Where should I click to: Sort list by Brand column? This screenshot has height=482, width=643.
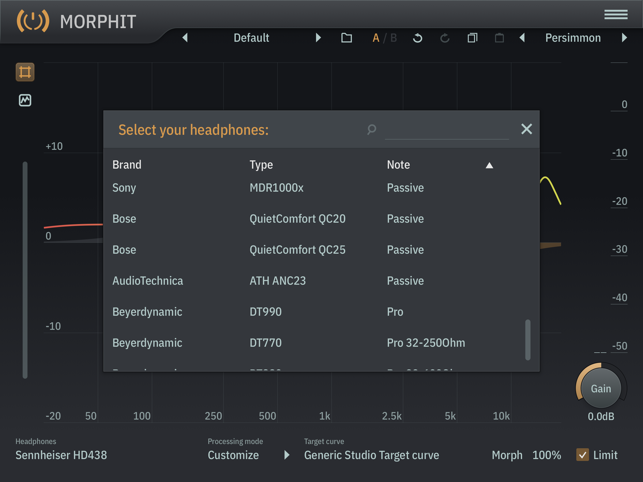tap(127, 165)
